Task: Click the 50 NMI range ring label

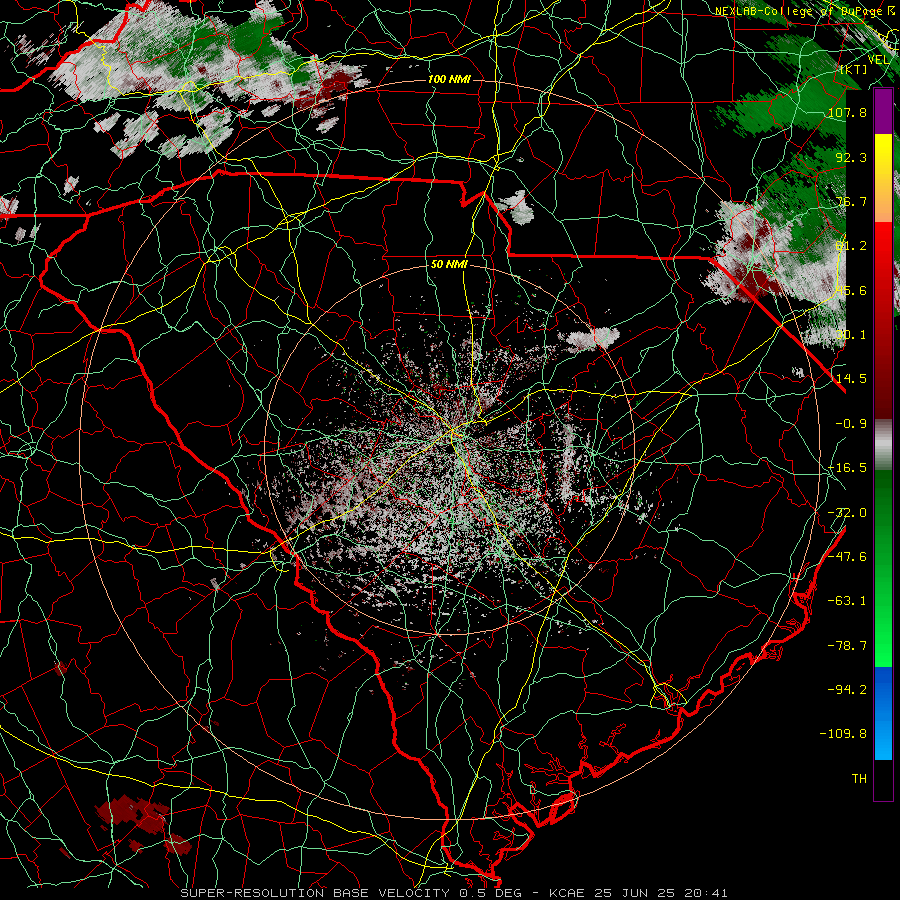Action: click(x=449, y=264)
